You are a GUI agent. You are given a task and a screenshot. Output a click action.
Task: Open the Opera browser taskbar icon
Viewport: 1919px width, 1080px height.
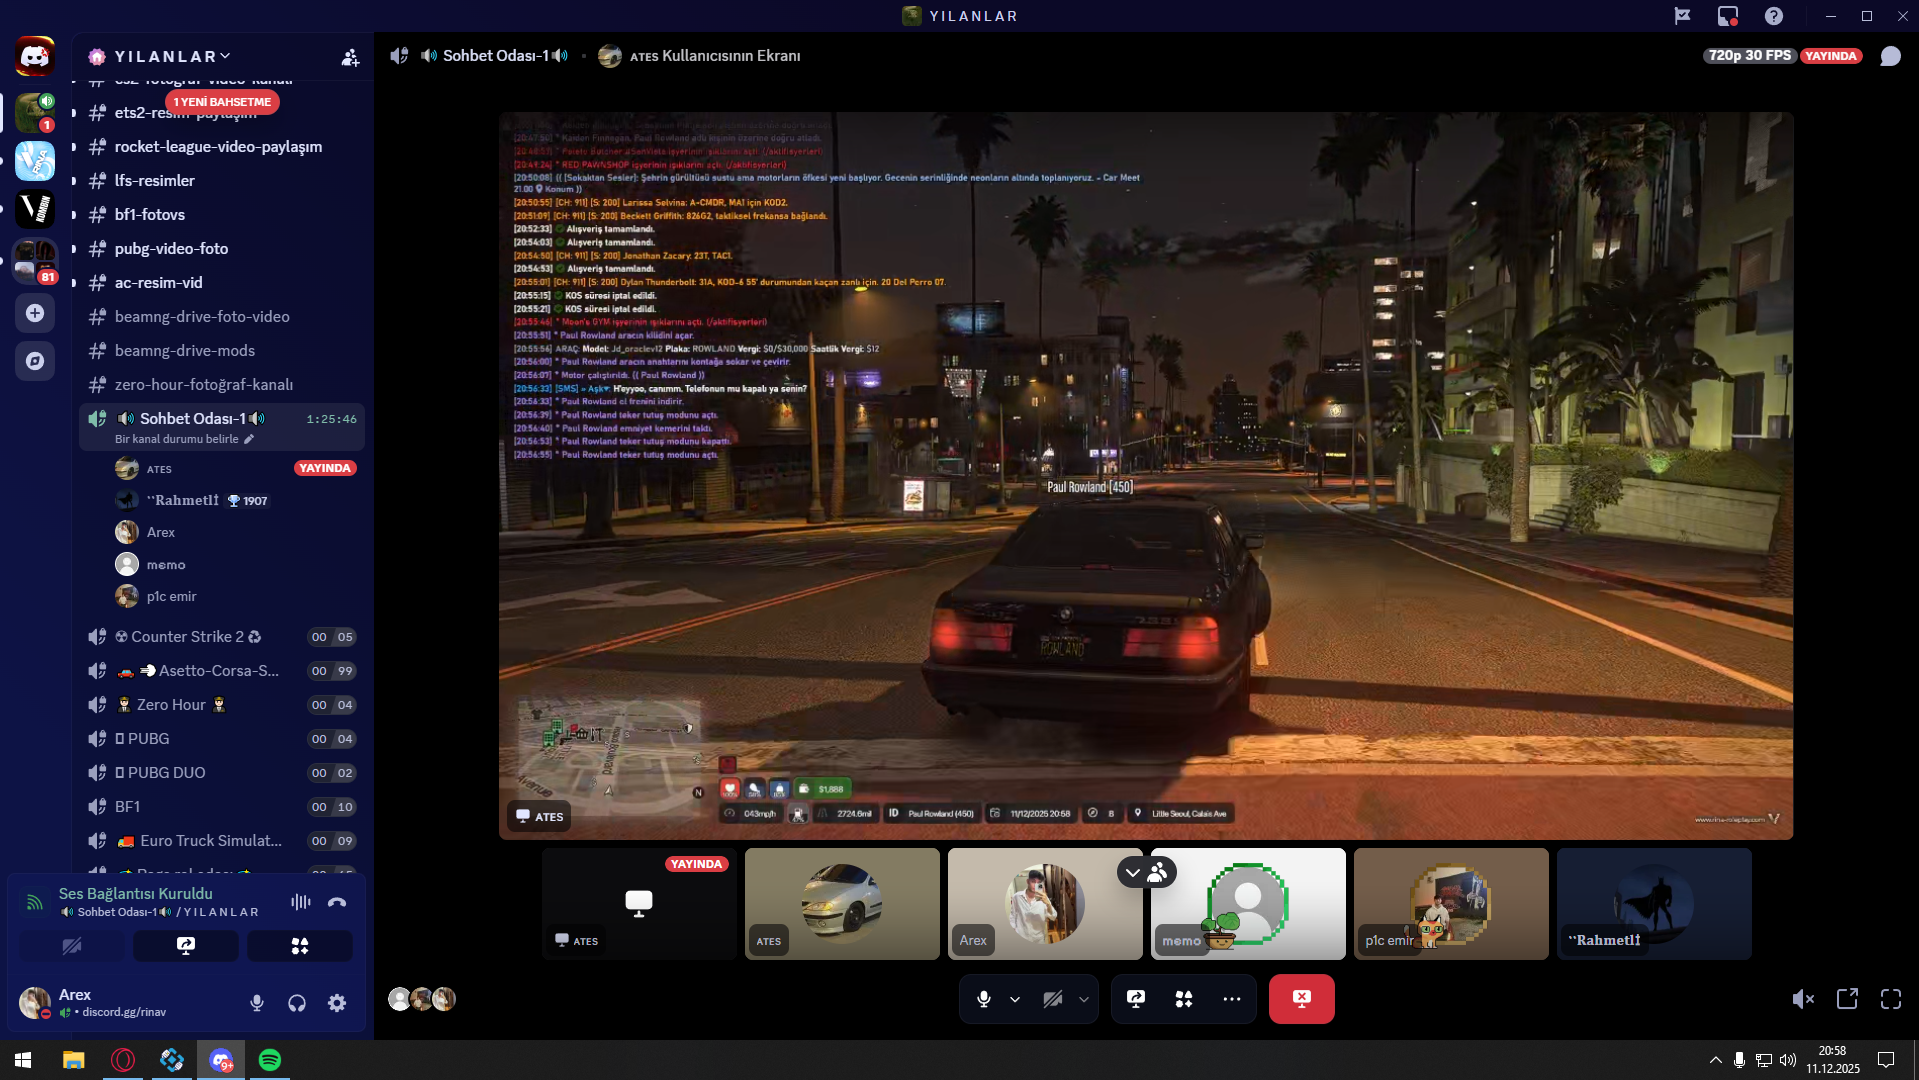pos(123,1060)
